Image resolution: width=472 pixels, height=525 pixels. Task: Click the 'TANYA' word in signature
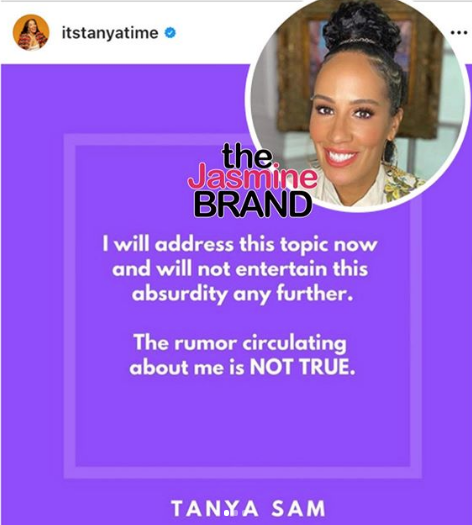tap(215, 509)
